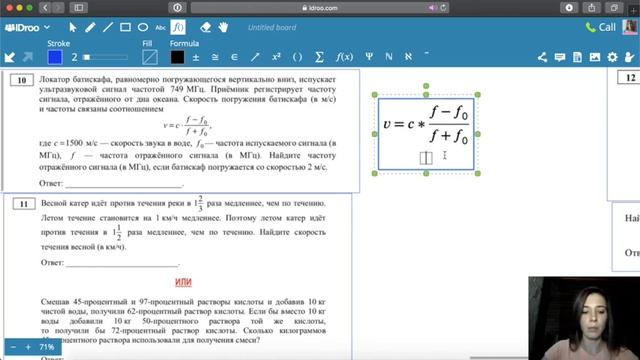Screen dimensions: 640x360
Task: Open the f(x) functions formula group
Action: pos(344,57)
